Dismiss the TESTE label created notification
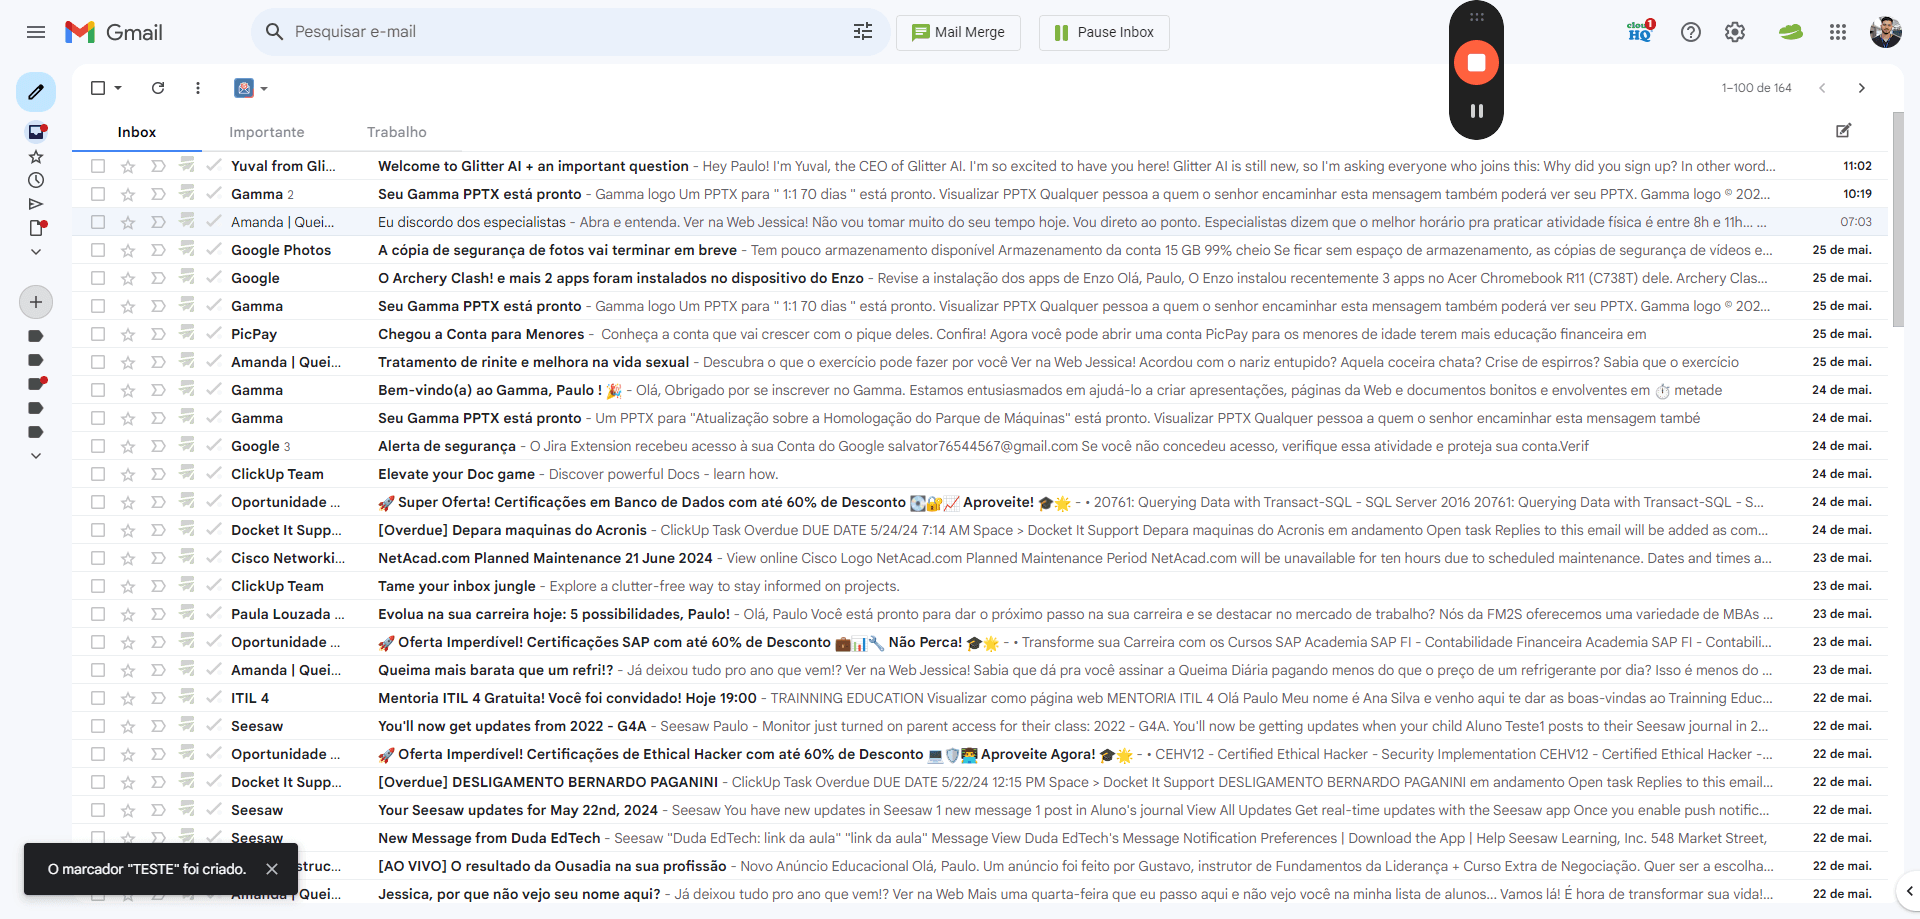 (x=272, y=869)
